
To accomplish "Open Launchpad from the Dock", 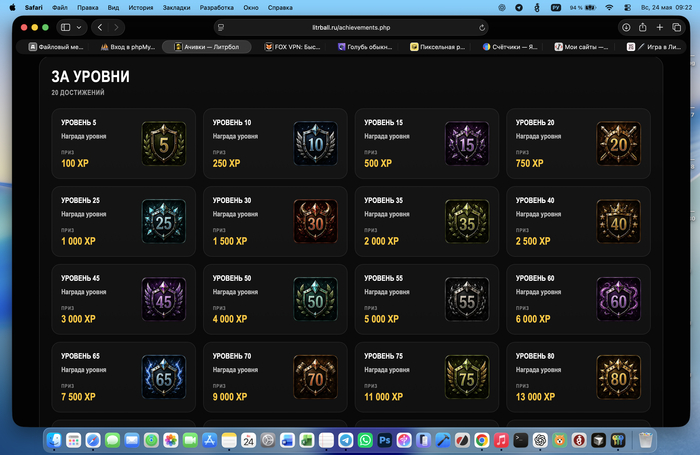I will (x=74, y=441).
